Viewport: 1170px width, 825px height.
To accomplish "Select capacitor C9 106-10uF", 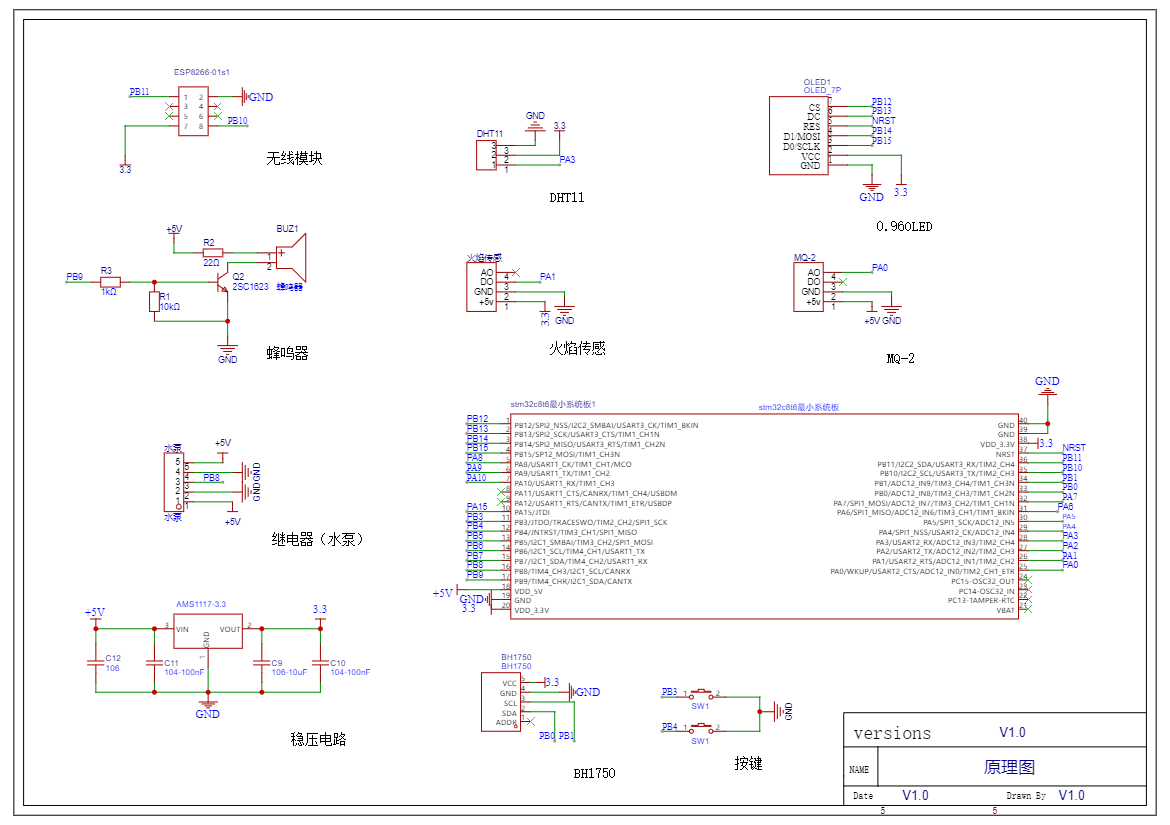I will (x=261, y=662).
